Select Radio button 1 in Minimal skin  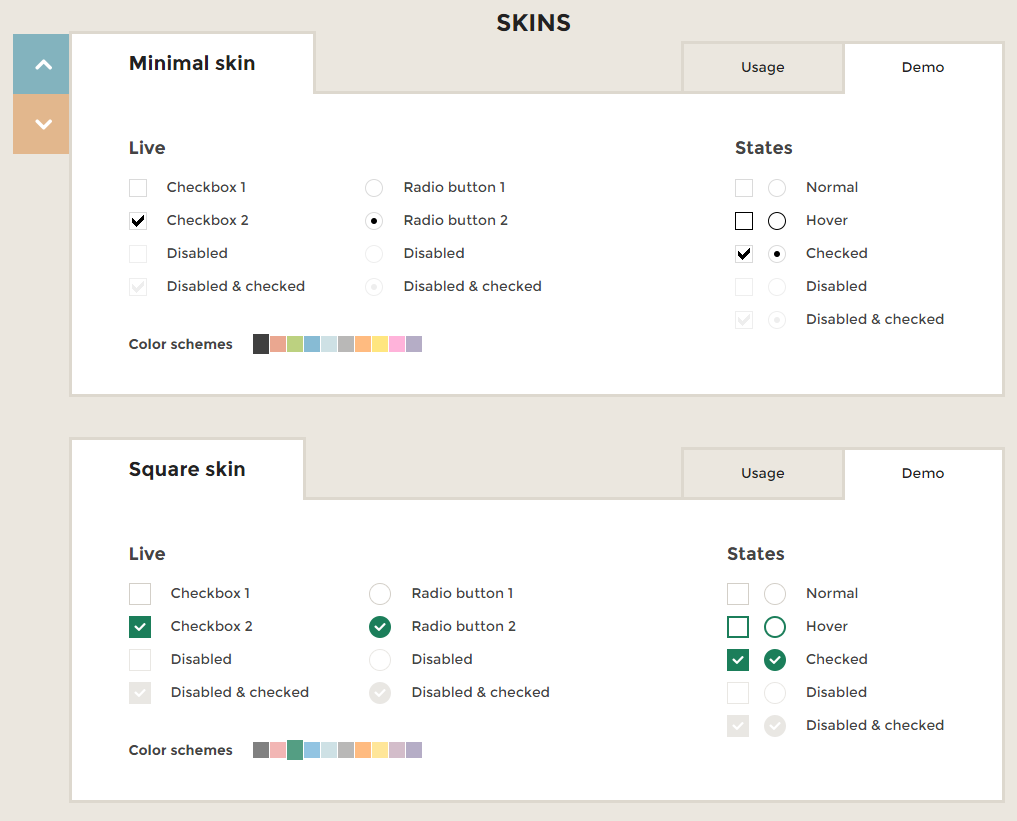click(374, 188)
